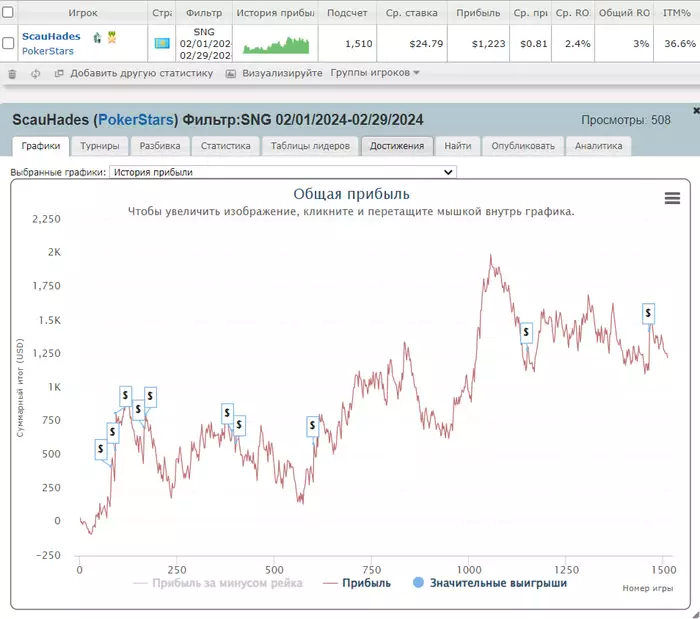This screenshot has height=619, width=700.
Task: Tick the select-all checkbox in table header
Action: pyautogui.click(x=8, y=12)
